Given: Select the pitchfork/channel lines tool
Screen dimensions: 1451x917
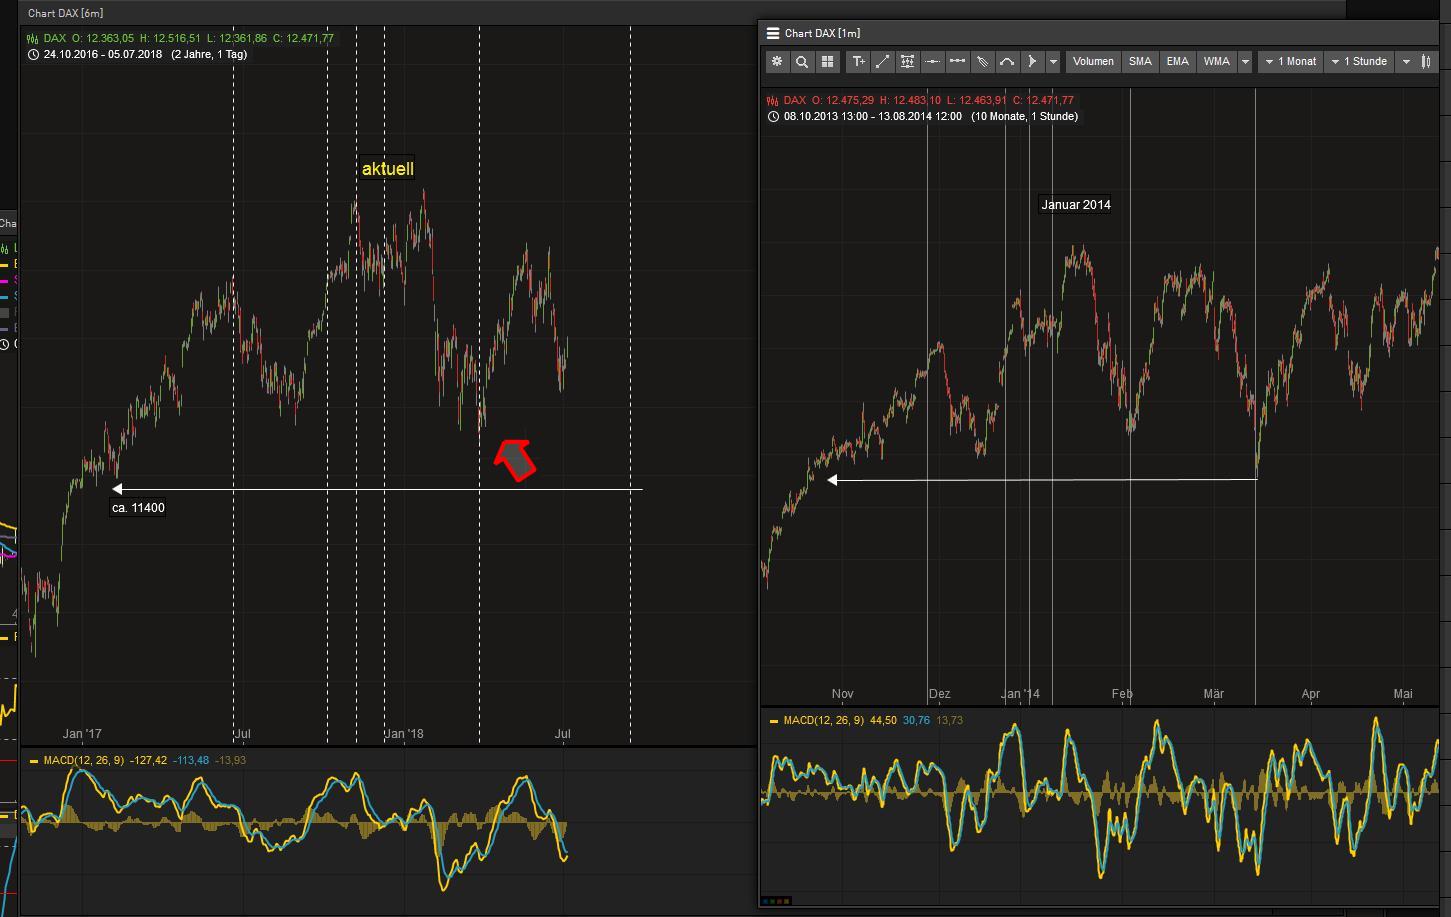Looking at the screenshot, I should tap(982, 62).
